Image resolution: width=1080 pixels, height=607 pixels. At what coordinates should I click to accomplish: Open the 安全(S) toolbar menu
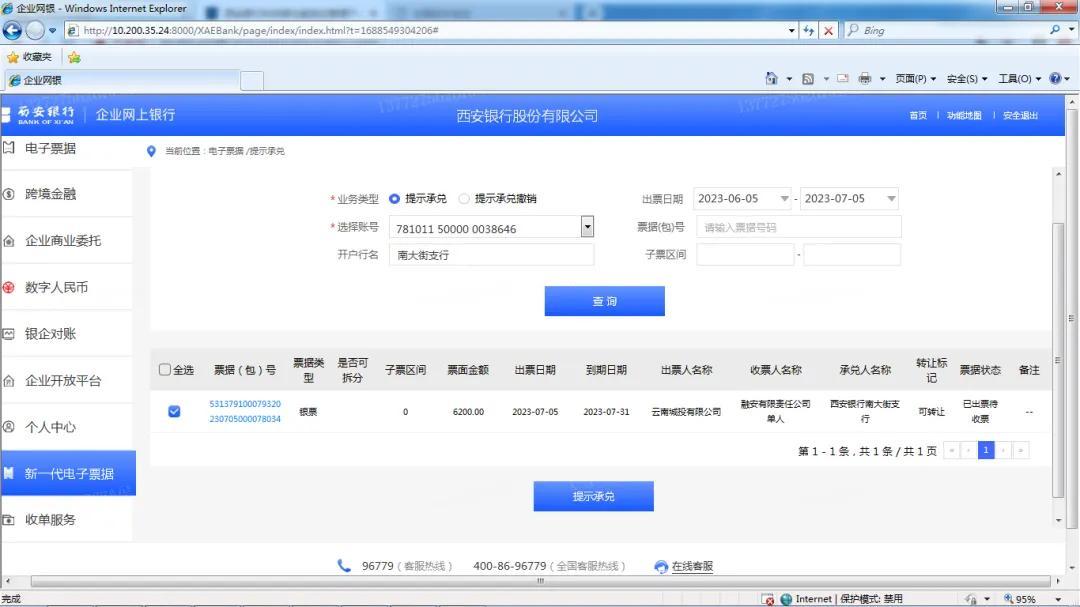967,79
